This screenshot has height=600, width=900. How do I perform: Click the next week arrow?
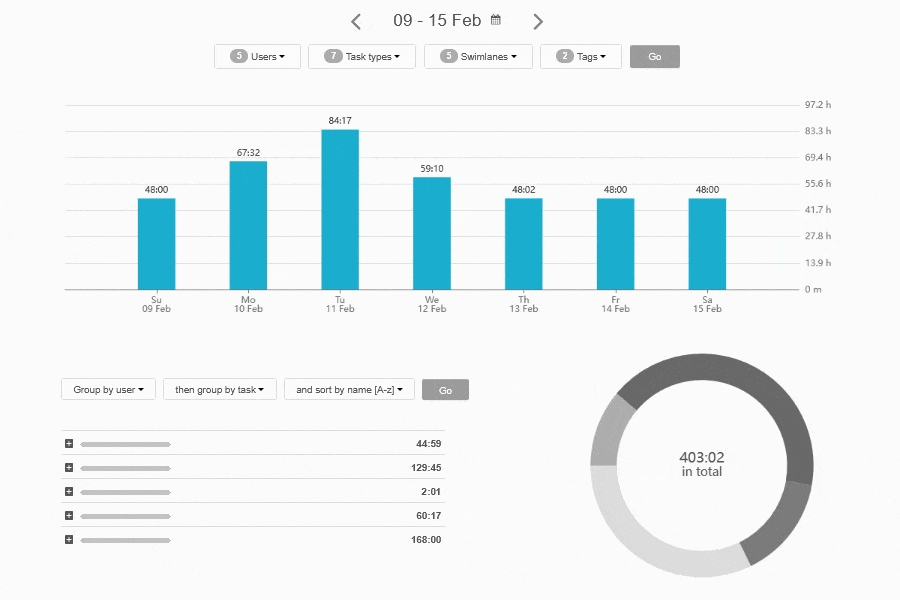coord(538,20)
